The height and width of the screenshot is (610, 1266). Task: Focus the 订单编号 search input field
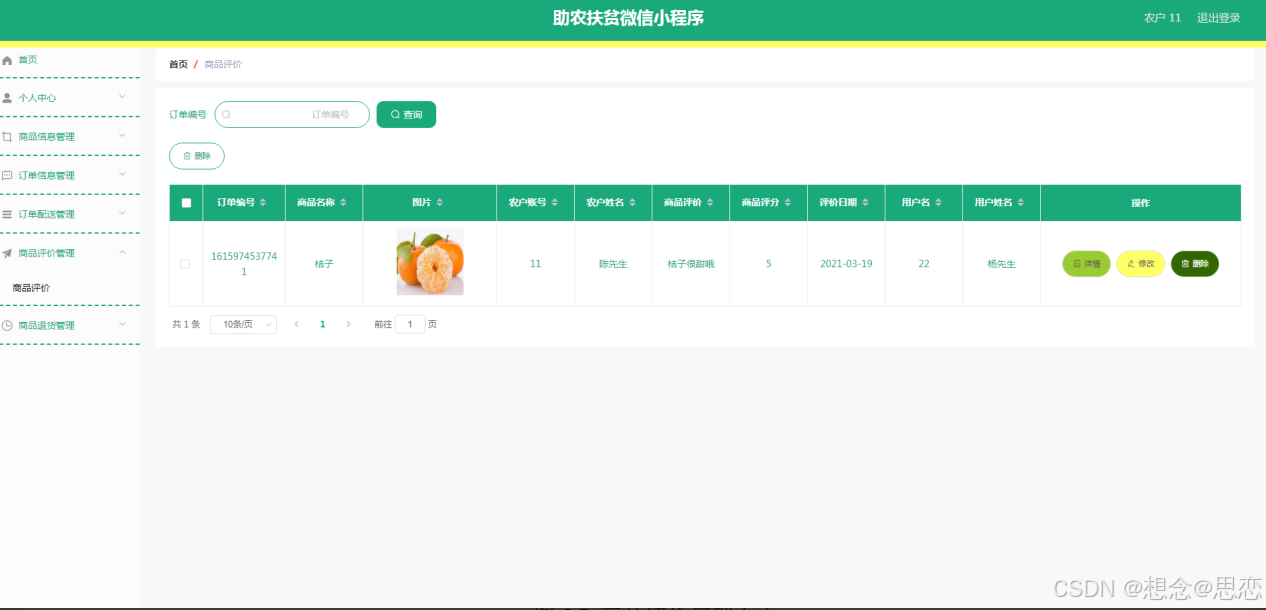click(x=292, y=115)
